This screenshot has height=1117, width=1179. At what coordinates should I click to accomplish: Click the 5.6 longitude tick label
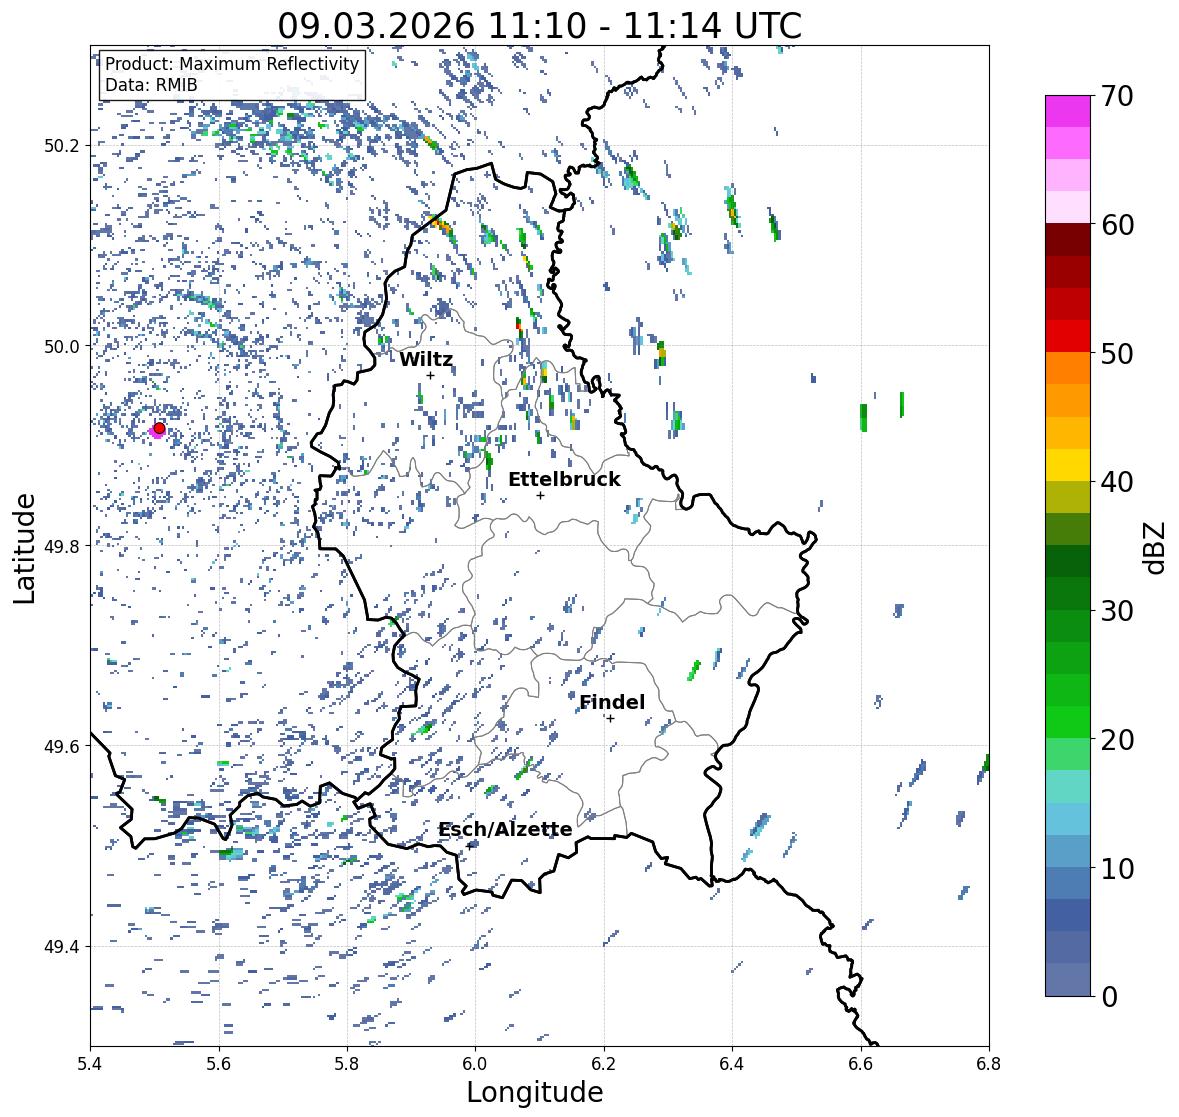[219, 1064]
